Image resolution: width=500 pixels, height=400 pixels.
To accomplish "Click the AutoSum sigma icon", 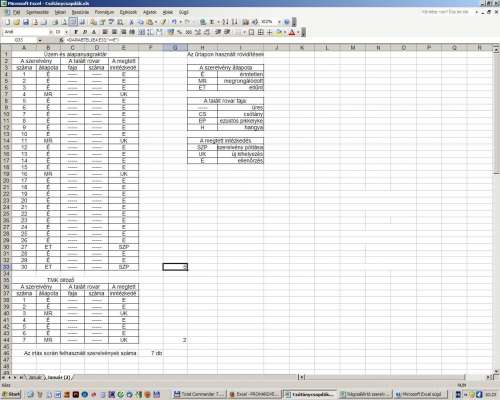I will (211, 22).
